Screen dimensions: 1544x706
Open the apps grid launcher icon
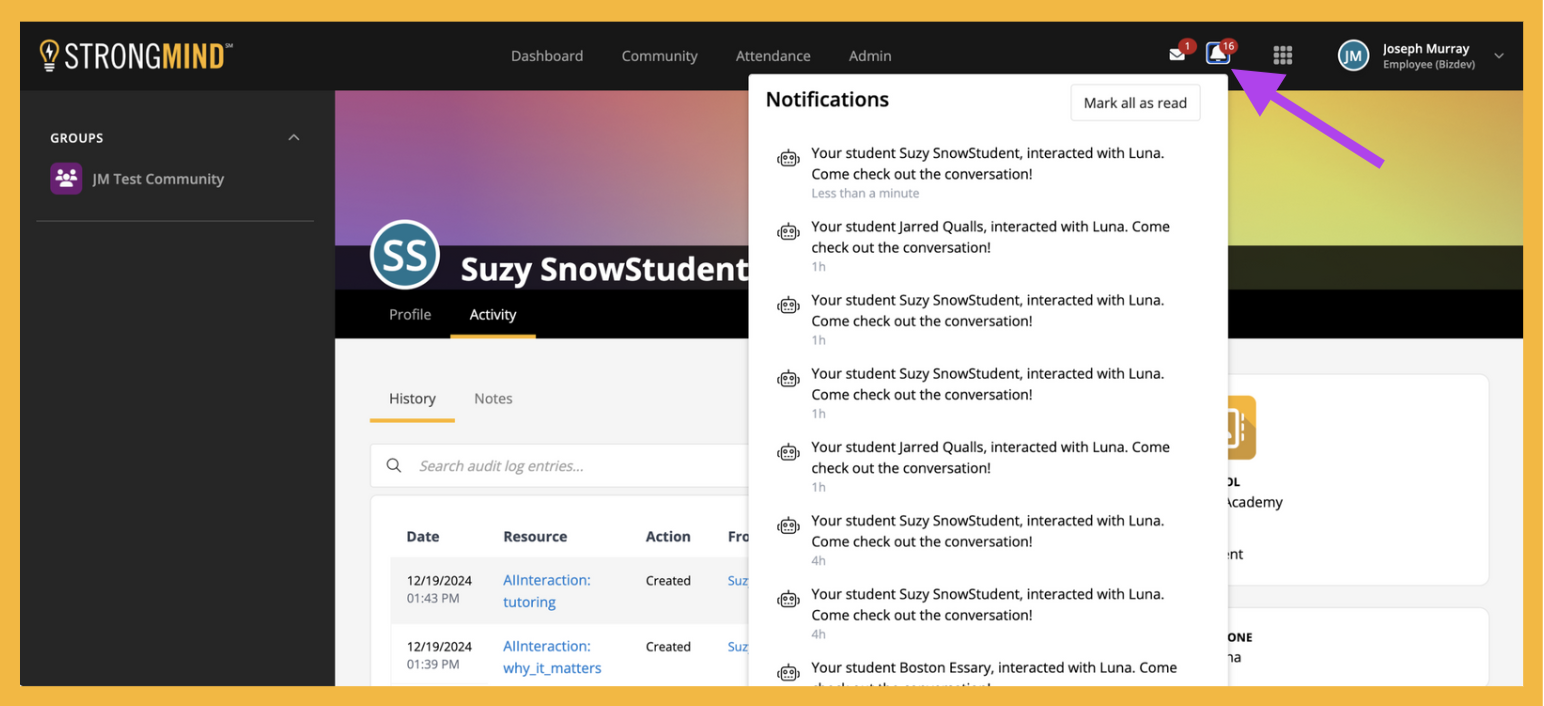point(1282,55)
